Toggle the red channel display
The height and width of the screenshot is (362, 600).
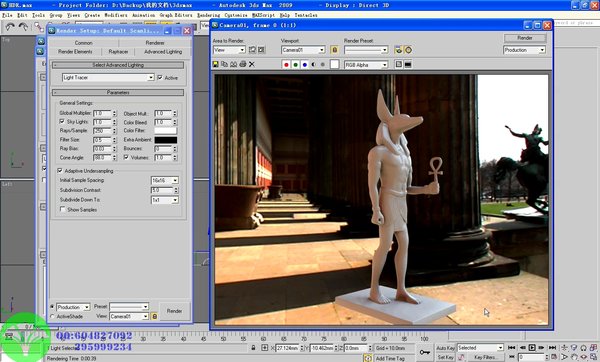(286, 65)
